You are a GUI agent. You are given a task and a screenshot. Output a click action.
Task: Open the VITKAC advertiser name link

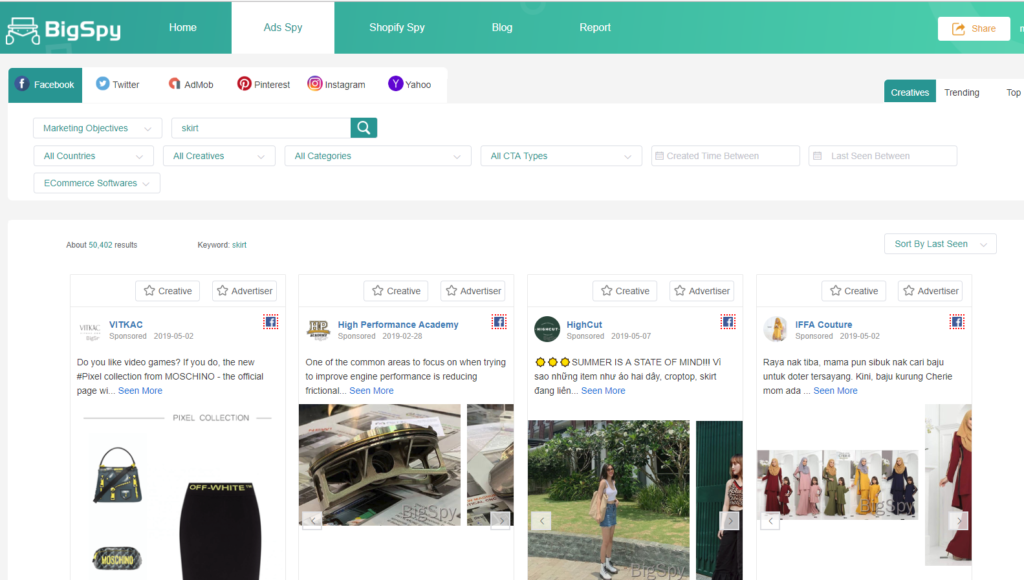tap(126, 325)
